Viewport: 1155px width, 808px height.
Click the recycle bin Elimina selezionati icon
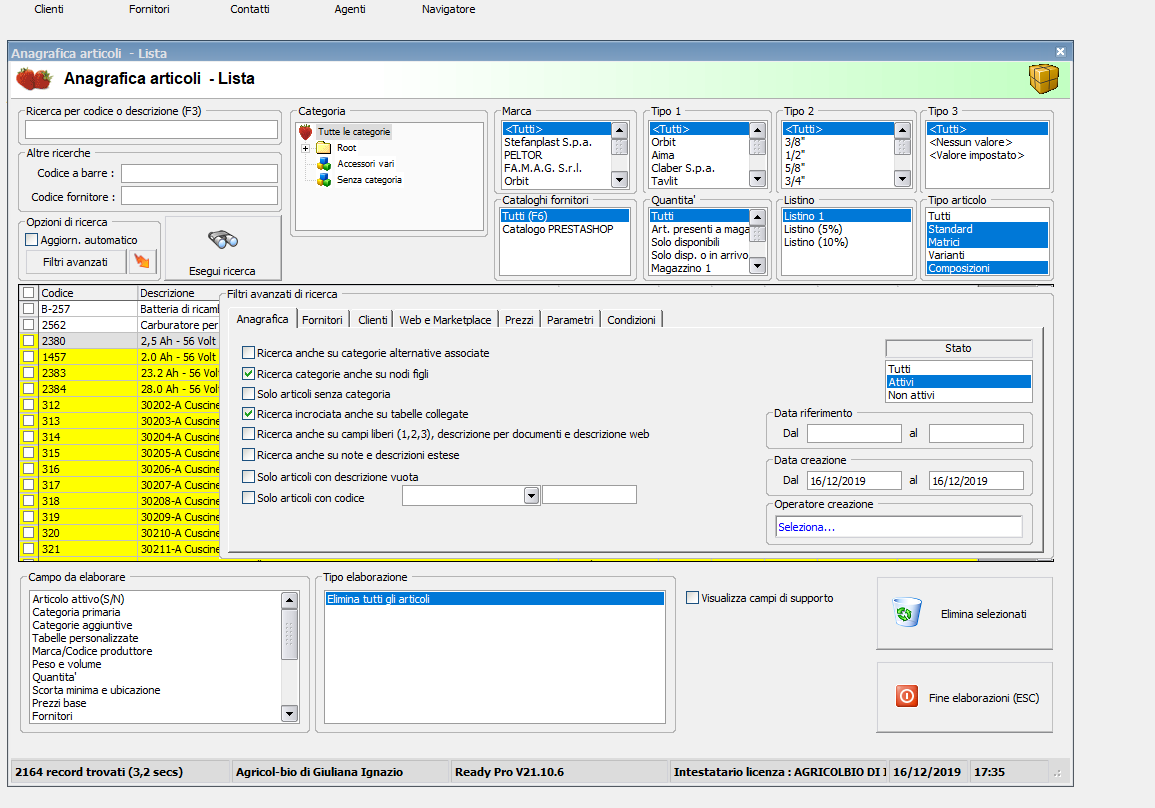point(907,613)
